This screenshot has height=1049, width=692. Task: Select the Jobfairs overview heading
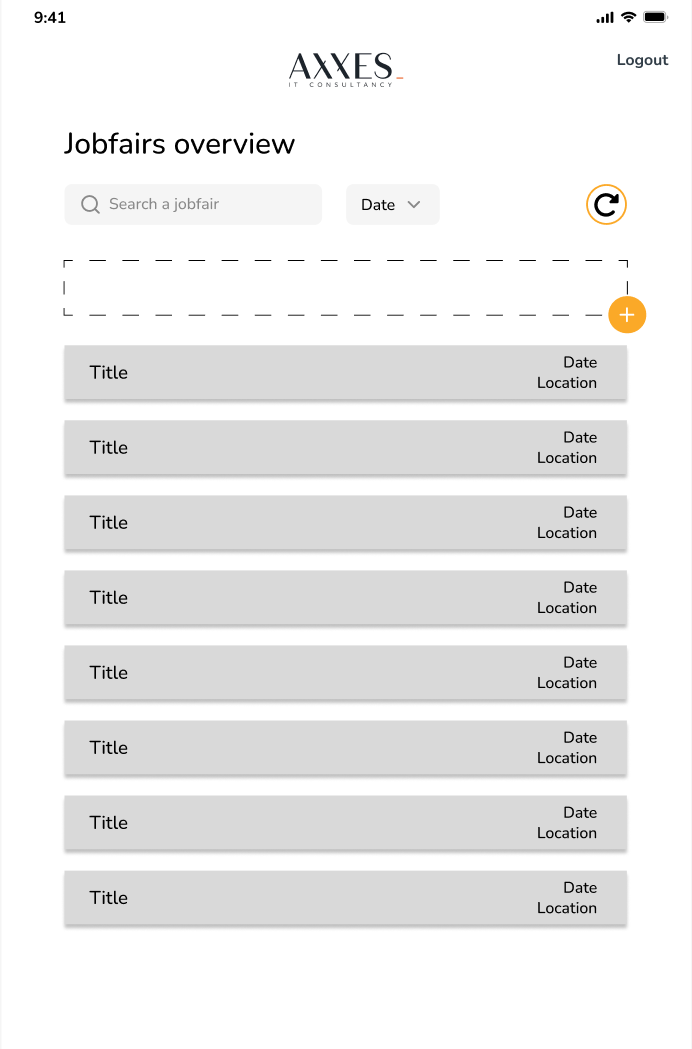coord(180,143)
